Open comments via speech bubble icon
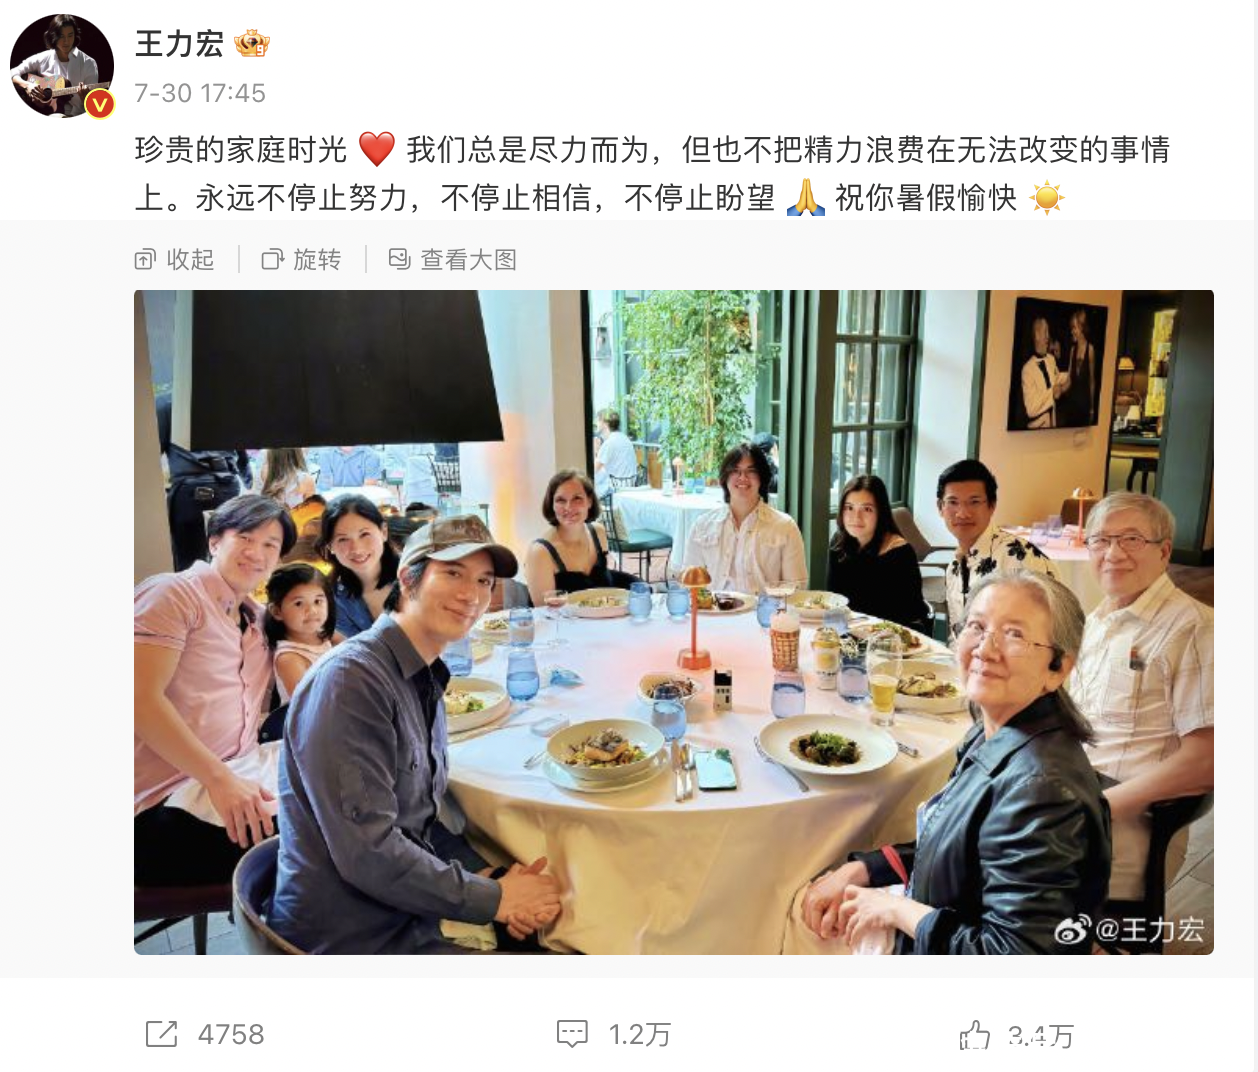Screen dimensions: 1258x1072 [572, 1034]
